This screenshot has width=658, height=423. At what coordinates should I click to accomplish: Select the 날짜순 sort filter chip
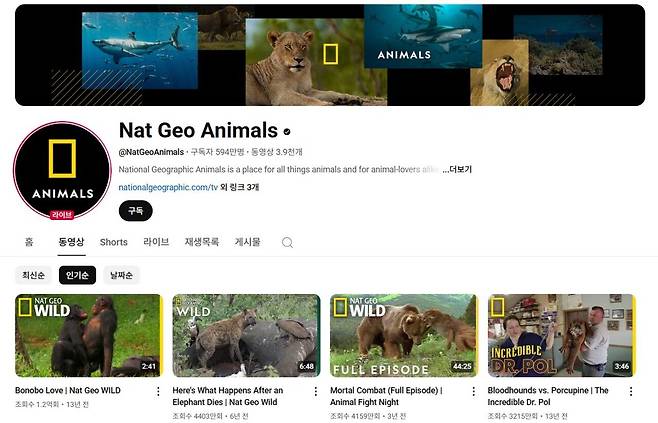tap(121, 275)
